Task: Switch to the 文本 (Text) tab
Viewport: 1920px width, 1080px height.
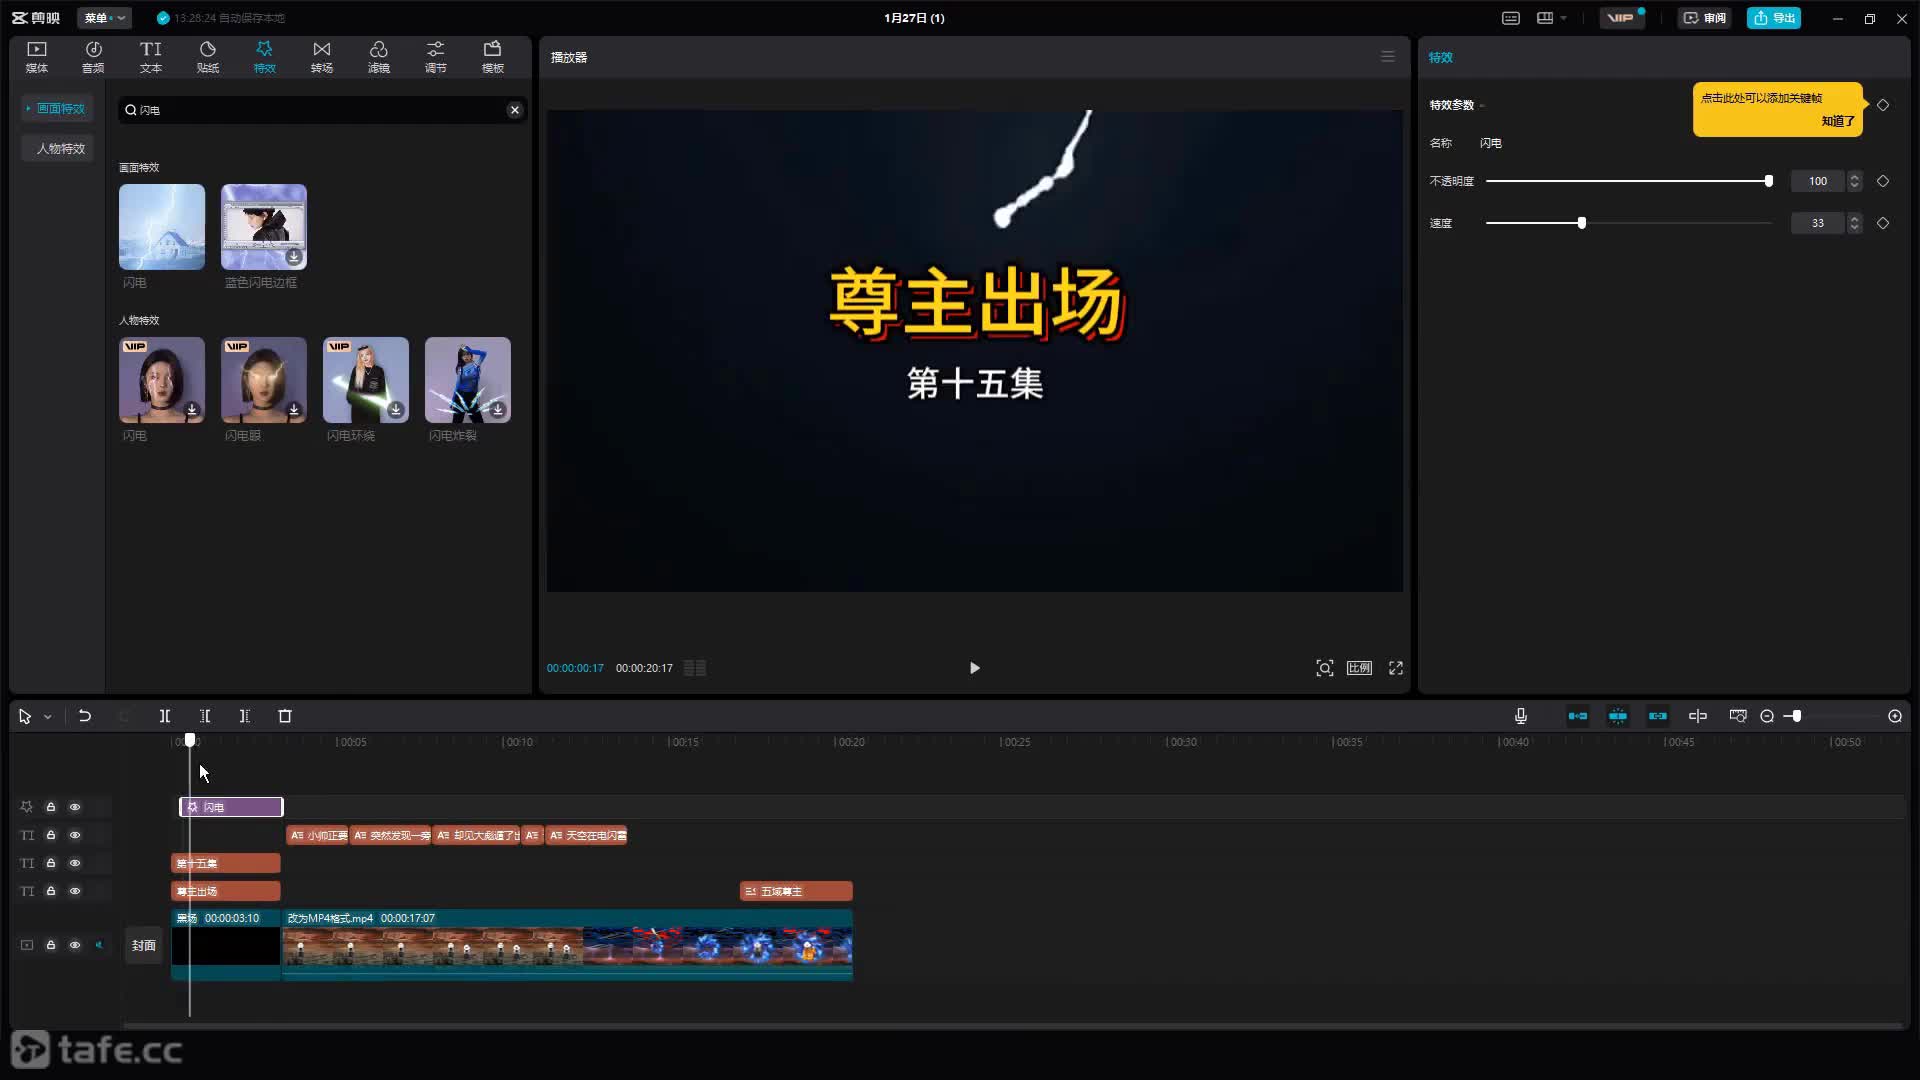Action: (x=150, y=57)
